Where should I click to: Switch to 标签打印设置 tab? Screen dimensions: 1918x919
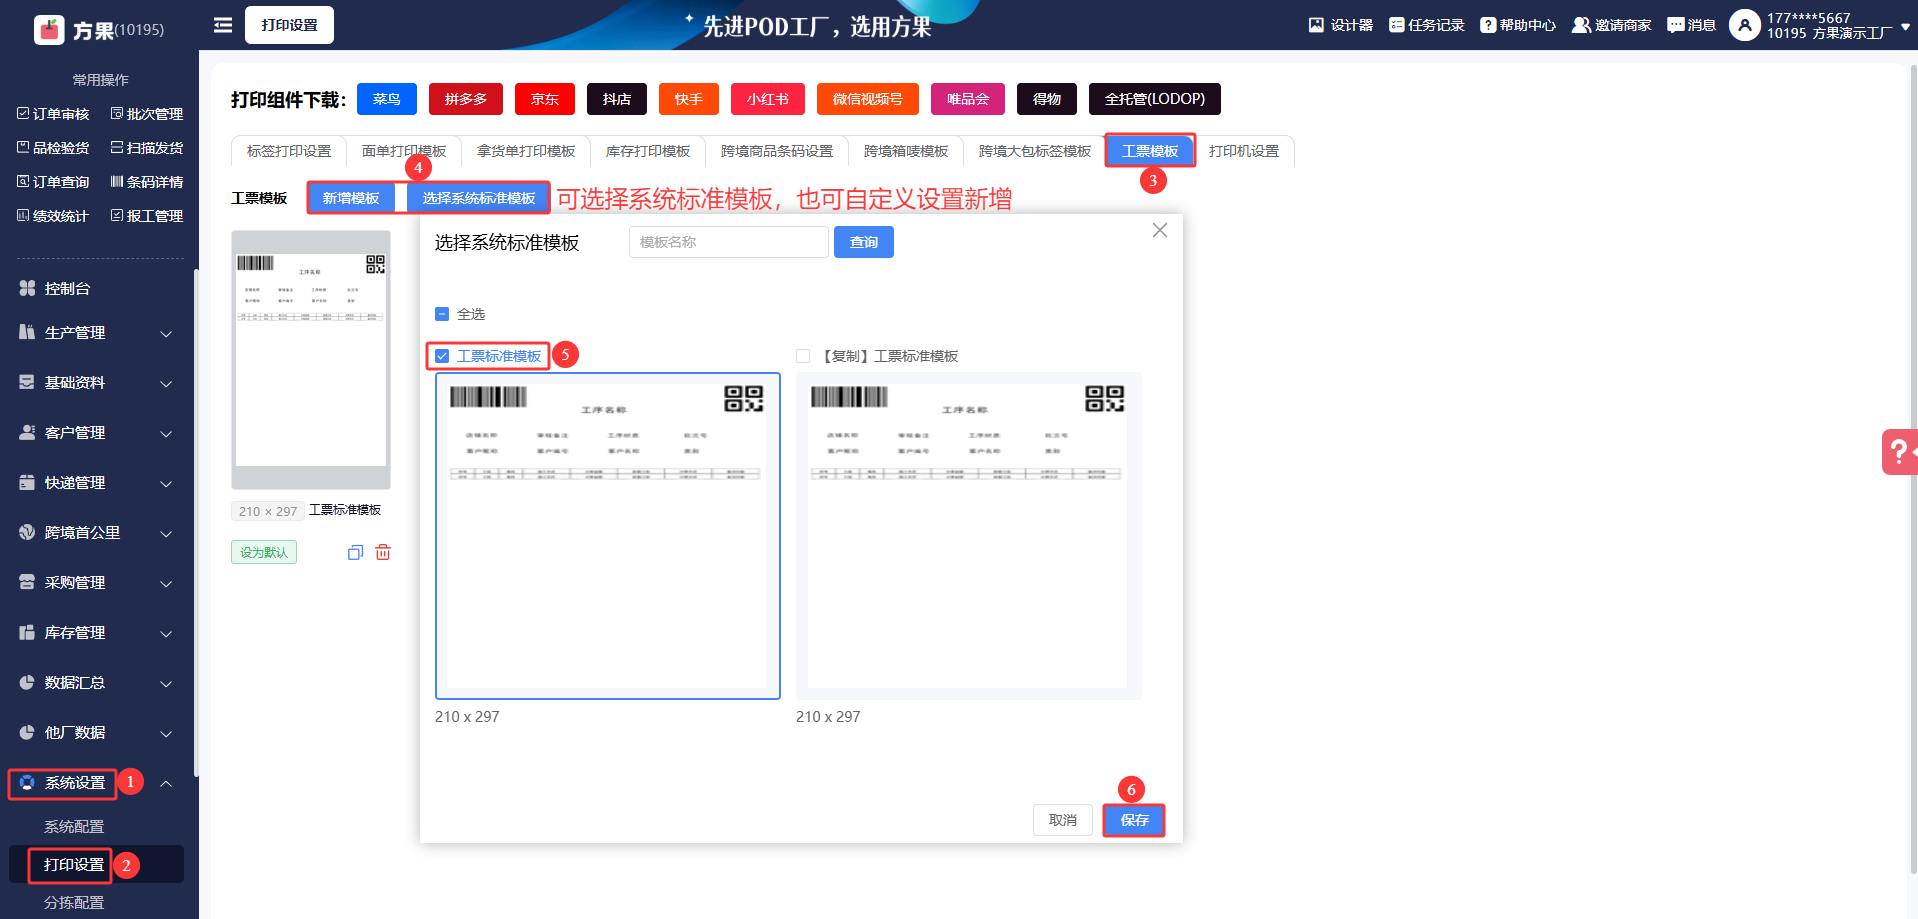tap(289, 151)
